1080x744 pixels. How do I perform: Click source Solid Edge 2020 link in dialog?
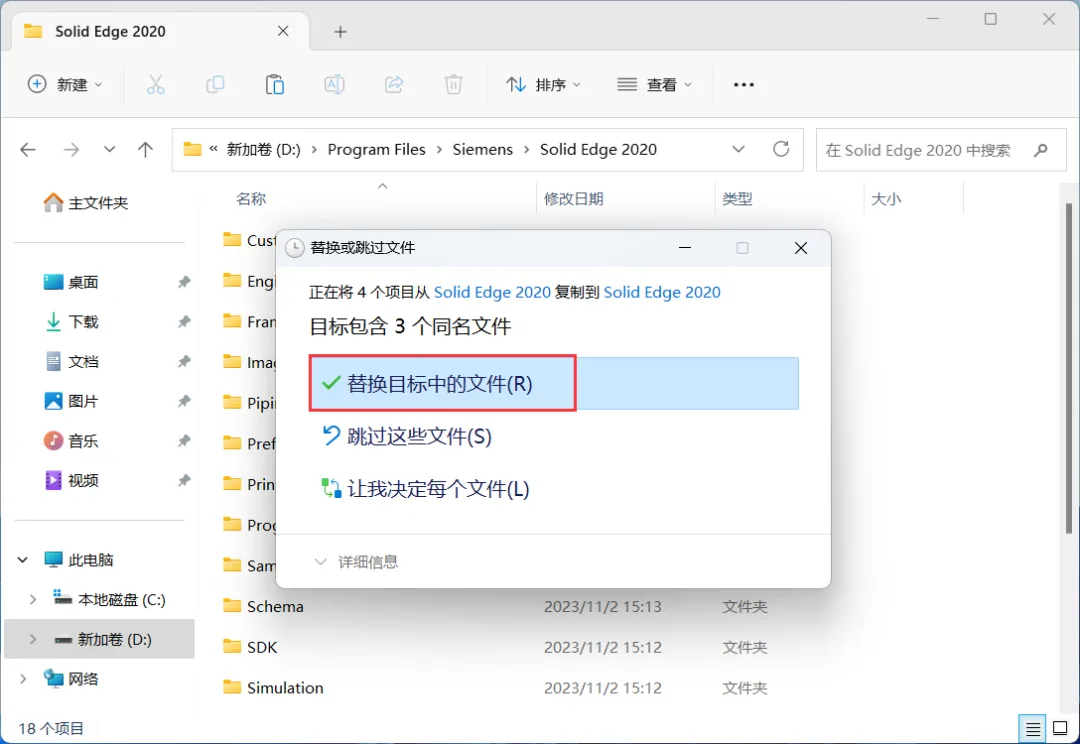click(492, 292)
